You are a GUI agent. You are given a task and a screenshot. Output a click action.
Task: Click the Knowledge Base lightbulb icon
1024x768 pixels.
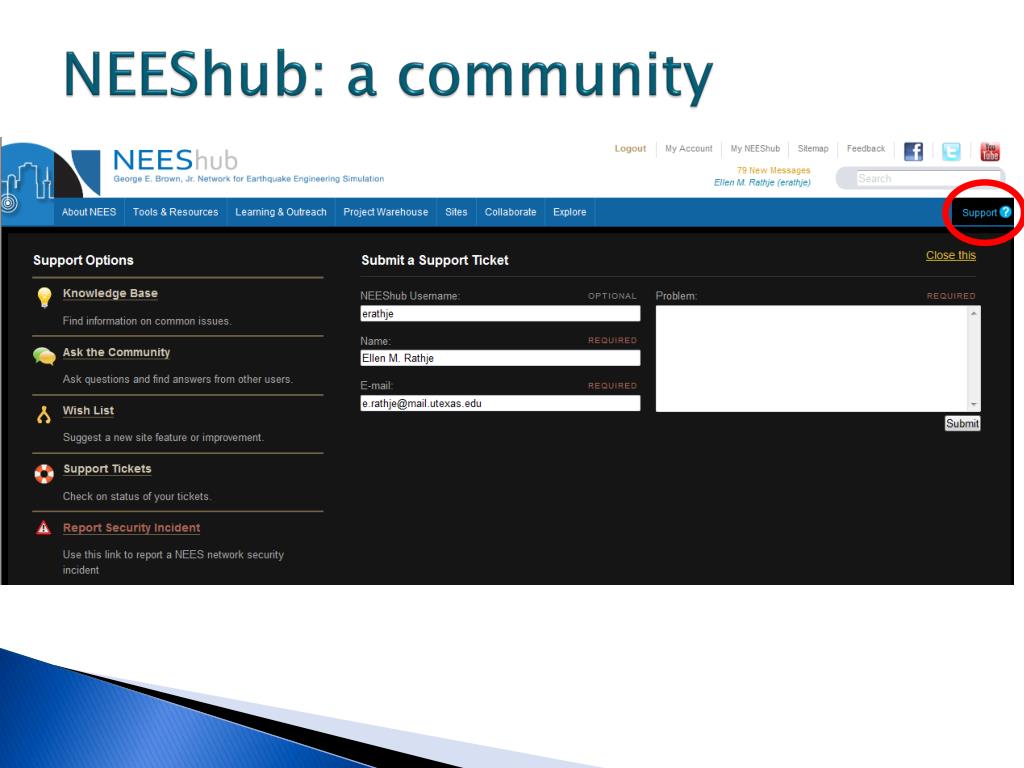[44, 297]
